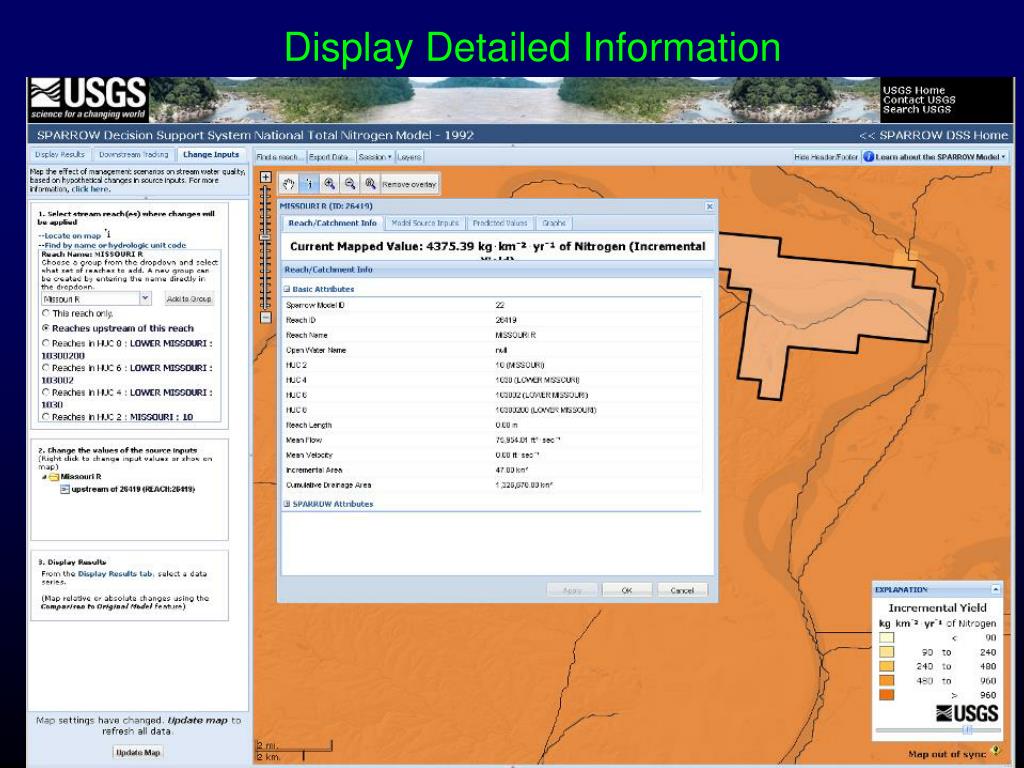1024x768 pixels.
Task: Open the Search USGS link
Action: (917, 109)
